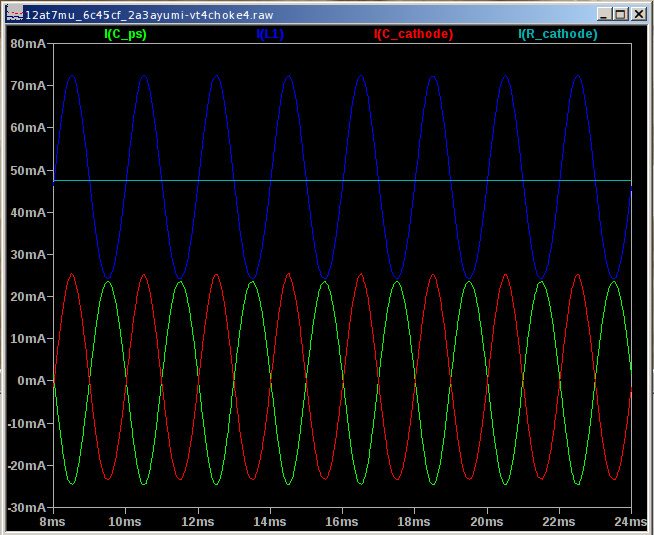
Task: Click the 10ms time axis label
Action: click(x=125, y=522)
